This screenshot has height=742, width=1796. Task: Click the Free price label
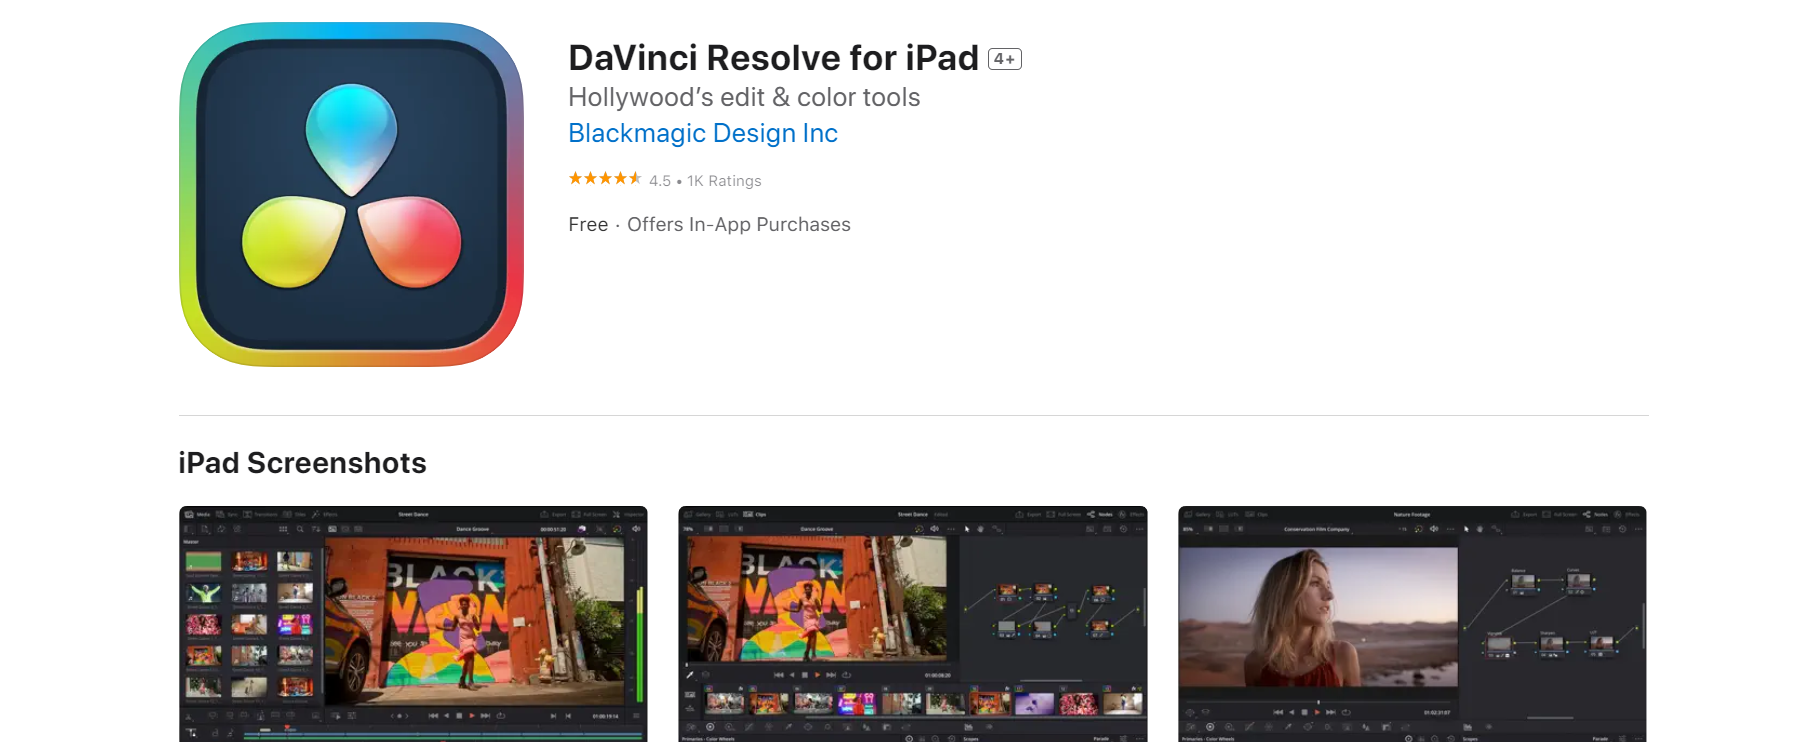click(588, 225)
